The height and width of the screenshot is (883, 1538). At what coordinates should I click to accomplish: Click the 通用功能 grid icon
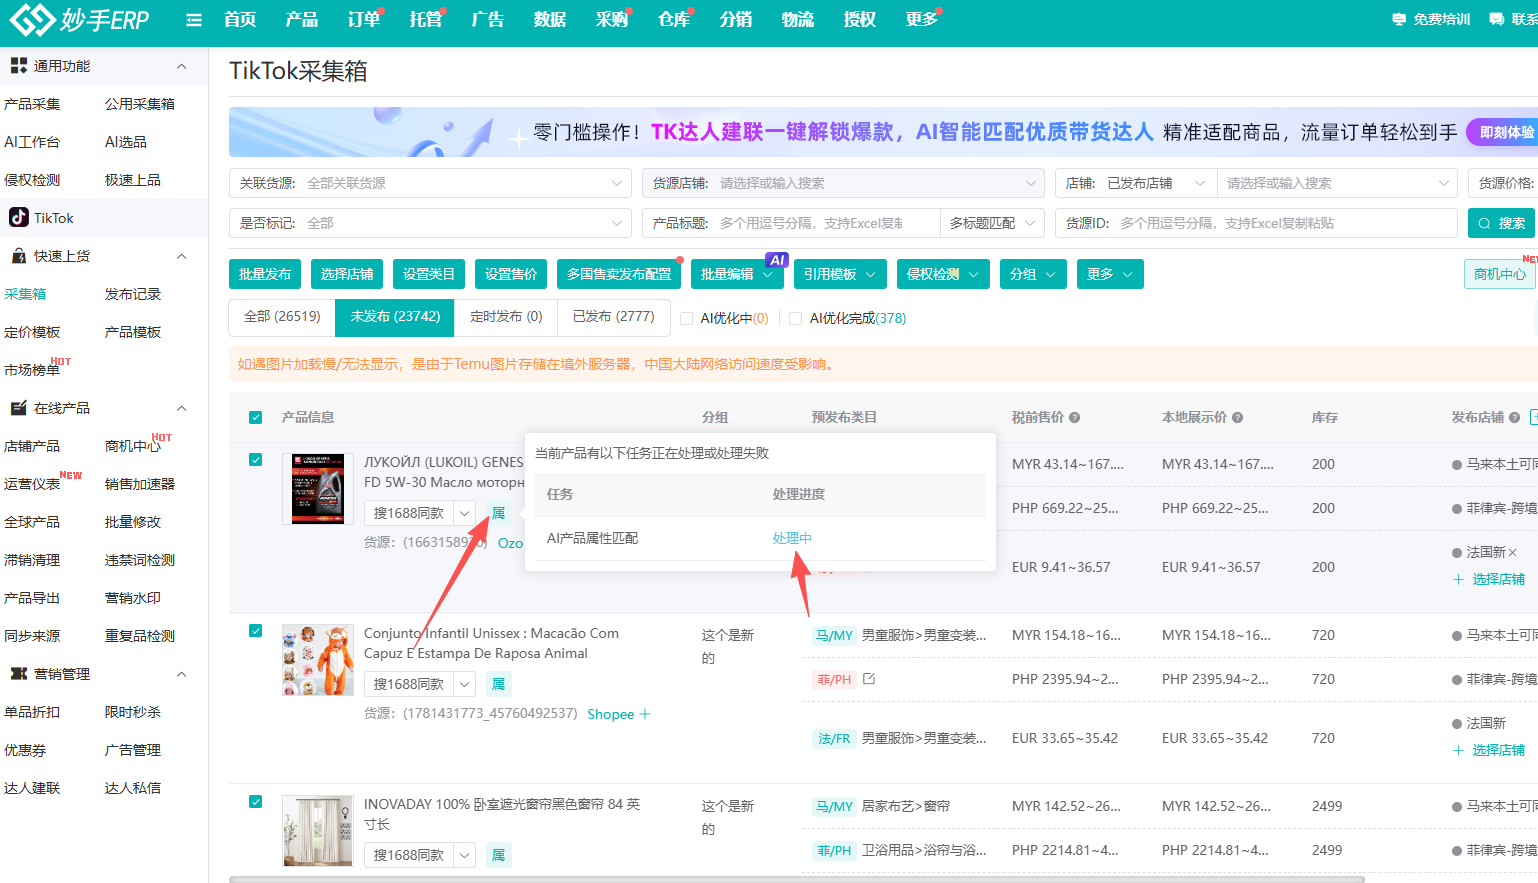[18, 66]
